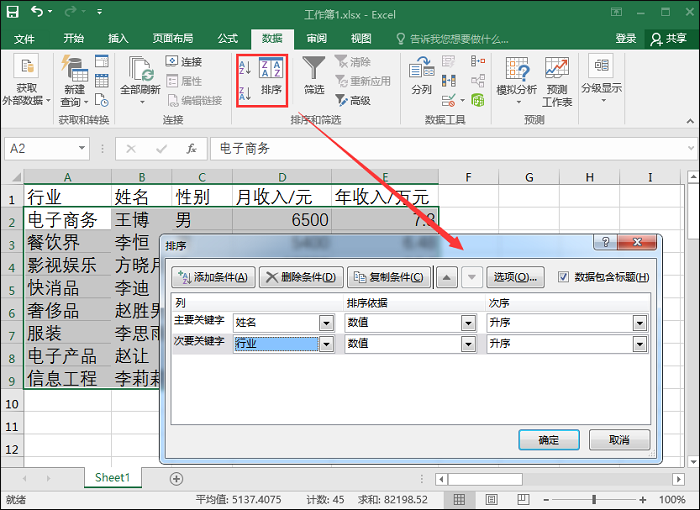Expand the 次要关键字 column dropdown (行业)

click(x=326, y=344)
